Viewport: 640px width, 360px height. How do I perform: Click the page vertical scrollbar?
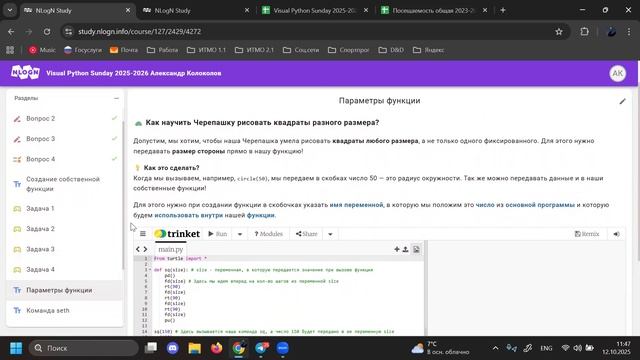pos(638,161)
